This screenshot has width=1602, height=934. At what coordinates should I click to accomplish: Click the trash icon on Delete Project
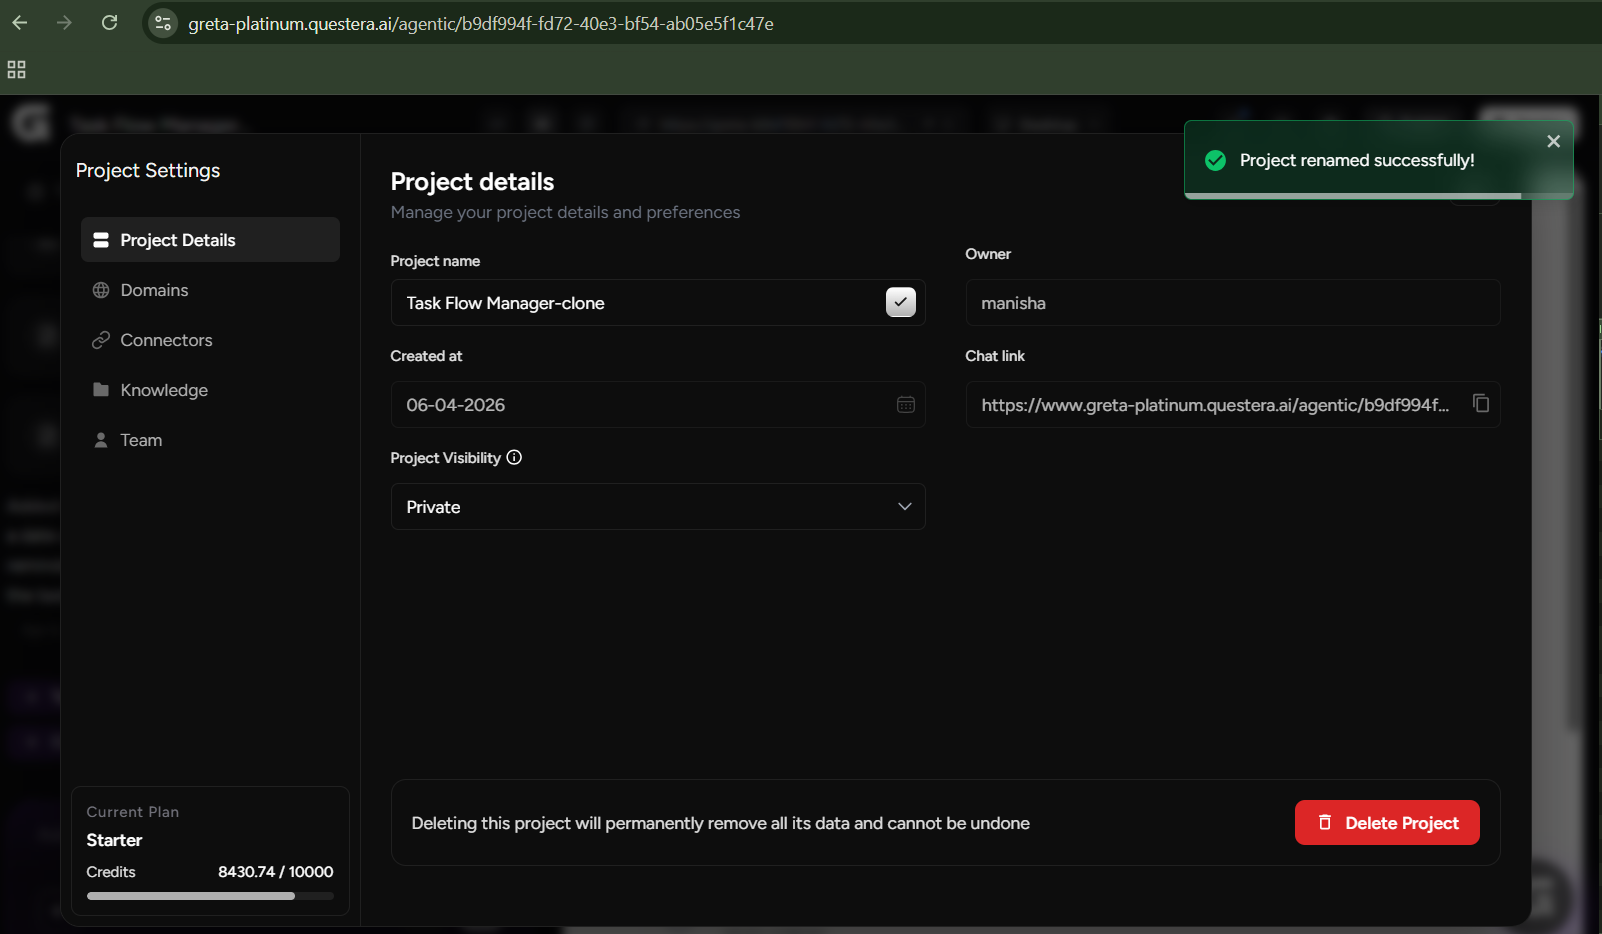(1325, 822)
